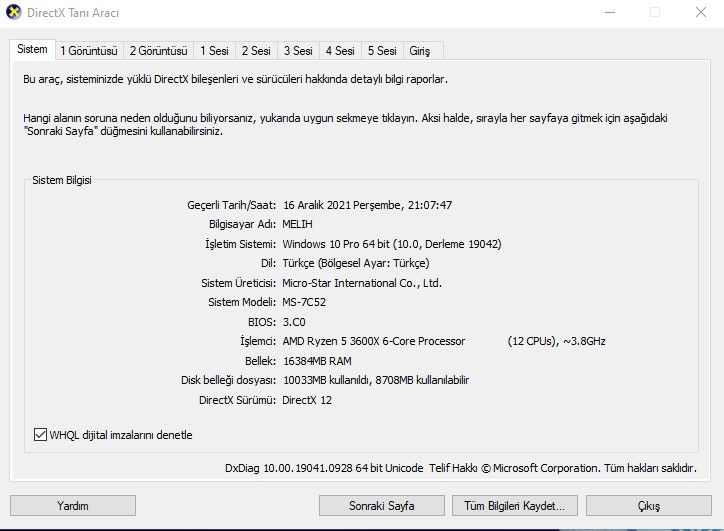Viewport: 724px width, 531px height.
Task: Select the computer name MELIH
Action: point(297,224)
